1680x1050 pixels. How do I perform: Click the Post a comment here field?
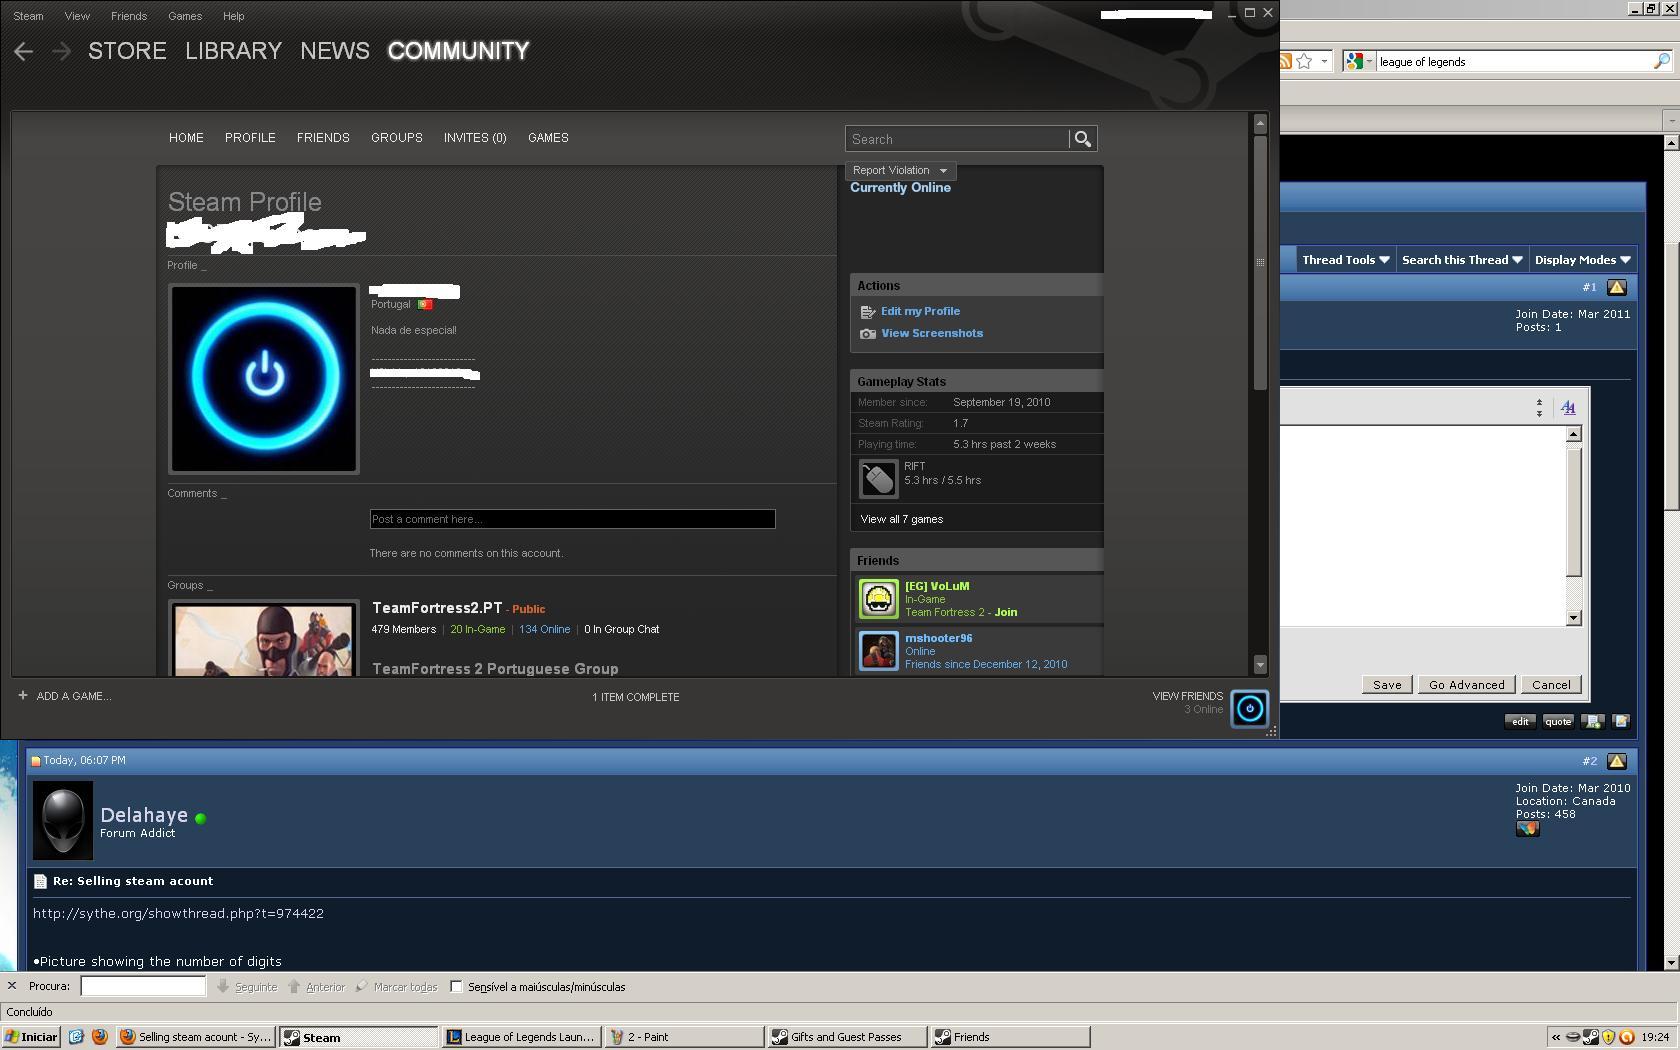(x=572, y=519)
